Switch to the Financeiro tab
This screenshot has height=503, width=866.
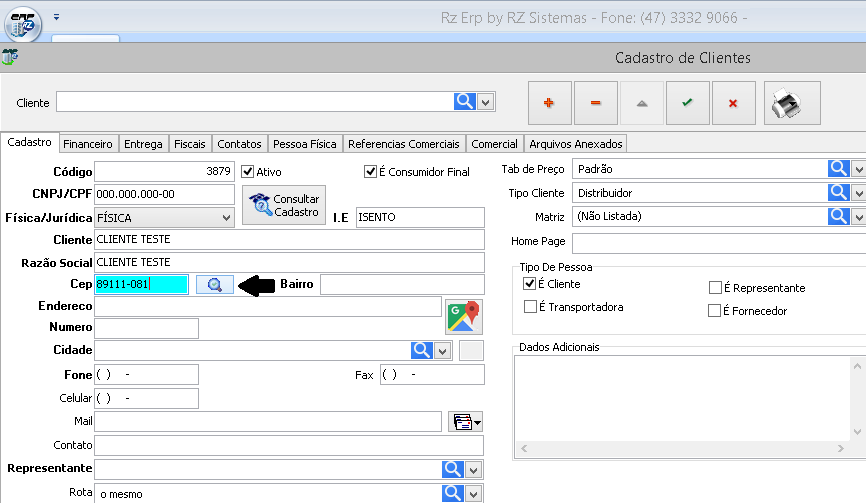pyautogui.click(x=89, y=144)
